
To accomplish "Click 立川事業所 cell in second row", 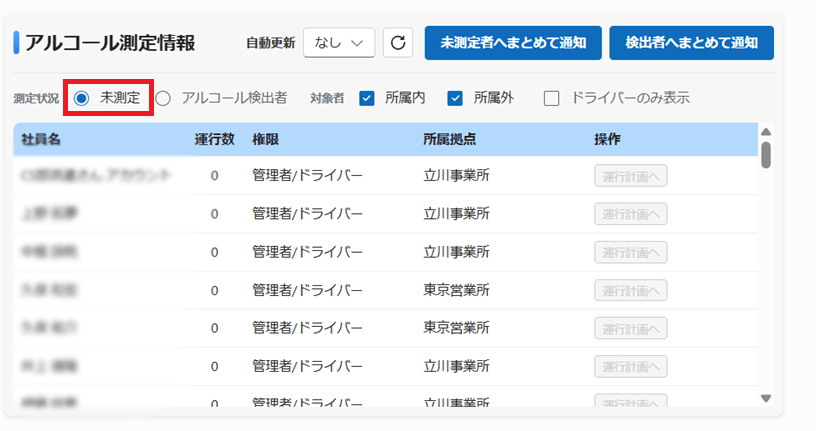I will coord(456,213).
